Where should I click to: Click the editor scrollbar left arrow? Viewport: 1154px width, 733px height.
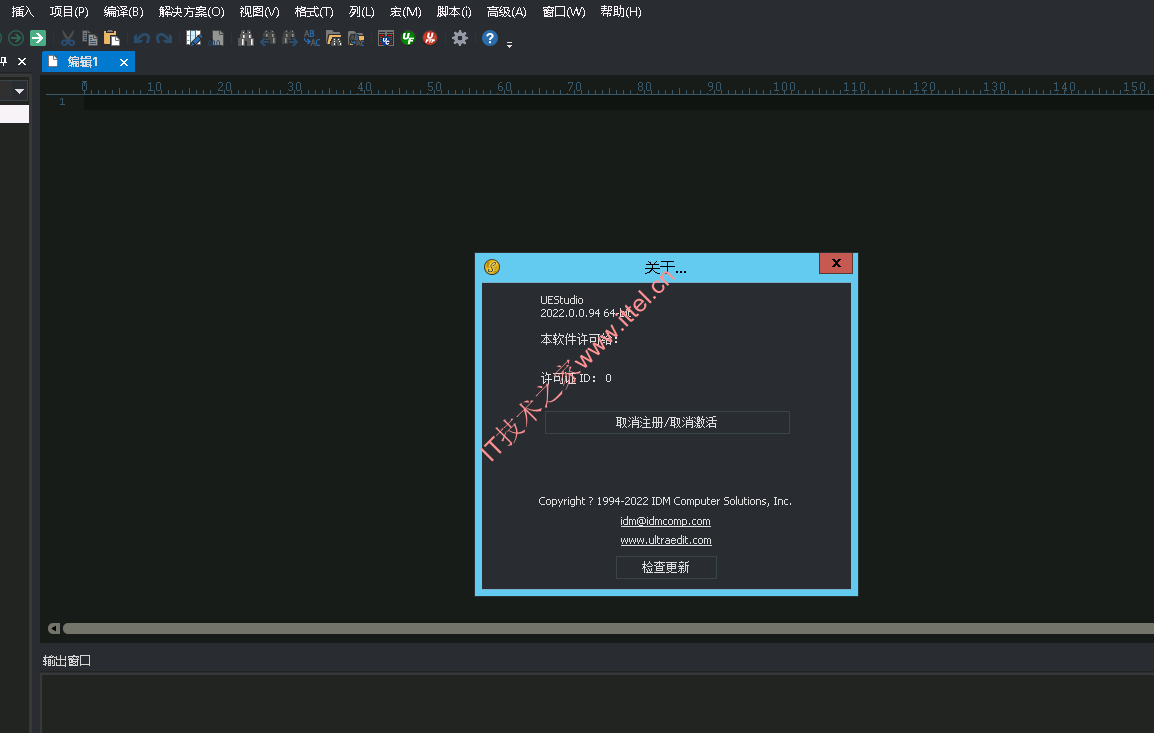coord(54,628)
